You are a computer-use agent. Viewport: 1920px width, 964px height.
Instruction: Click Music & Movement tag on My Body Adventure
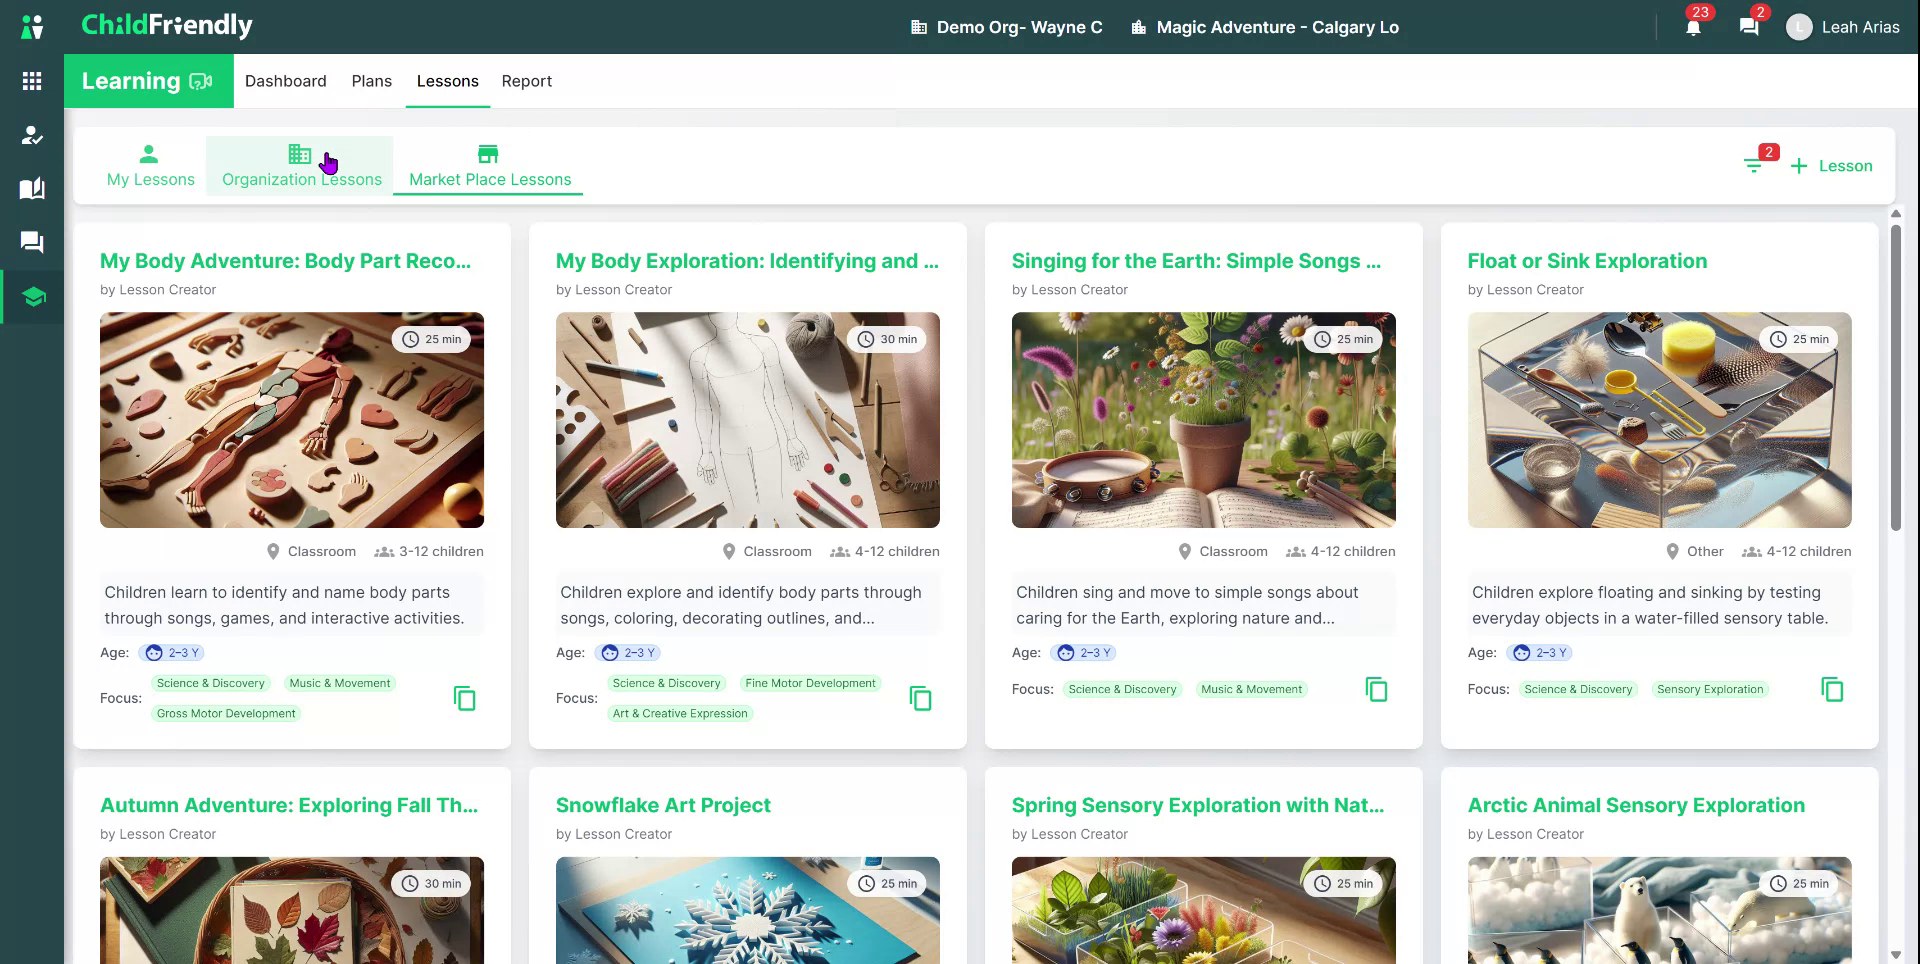click(340, 684)
